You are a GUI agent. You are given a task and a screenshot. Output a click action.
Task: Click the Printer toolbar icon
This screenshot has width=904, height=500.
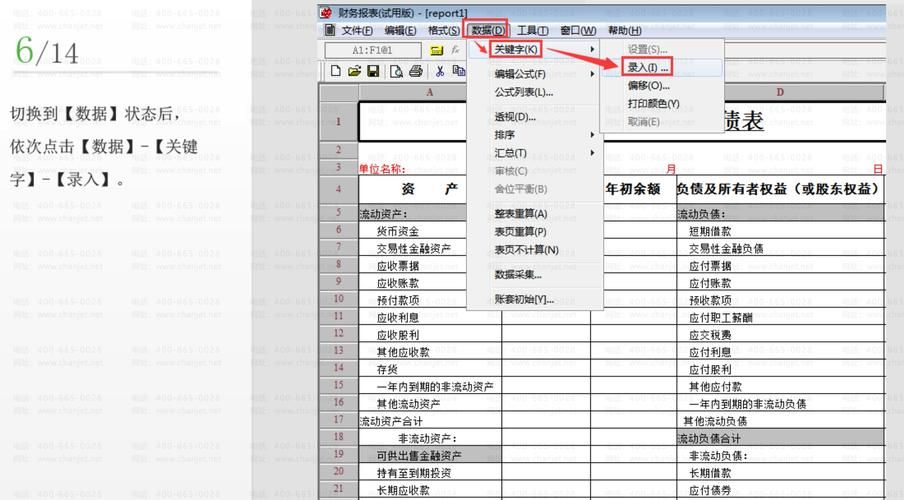[415, 71]
